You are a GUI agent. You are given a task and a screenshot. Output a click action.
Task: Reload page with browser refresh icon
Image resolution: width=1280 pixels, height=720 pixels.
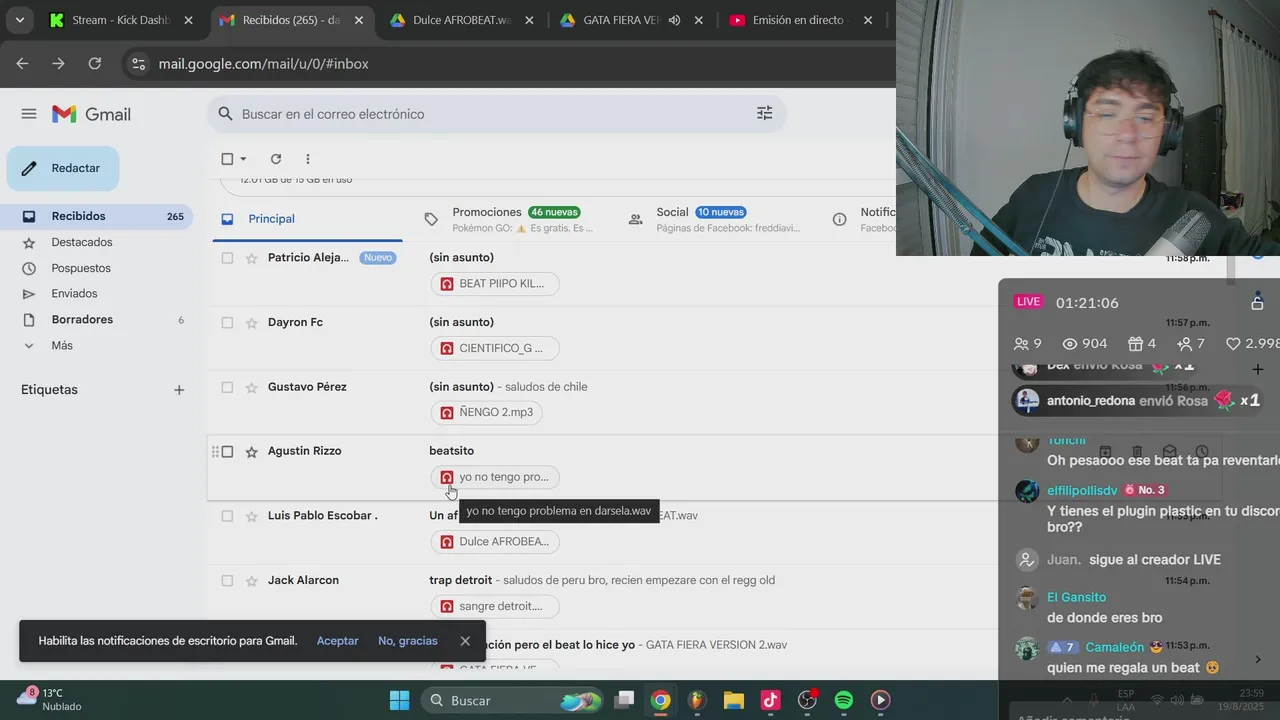click(x=94, y=63)
